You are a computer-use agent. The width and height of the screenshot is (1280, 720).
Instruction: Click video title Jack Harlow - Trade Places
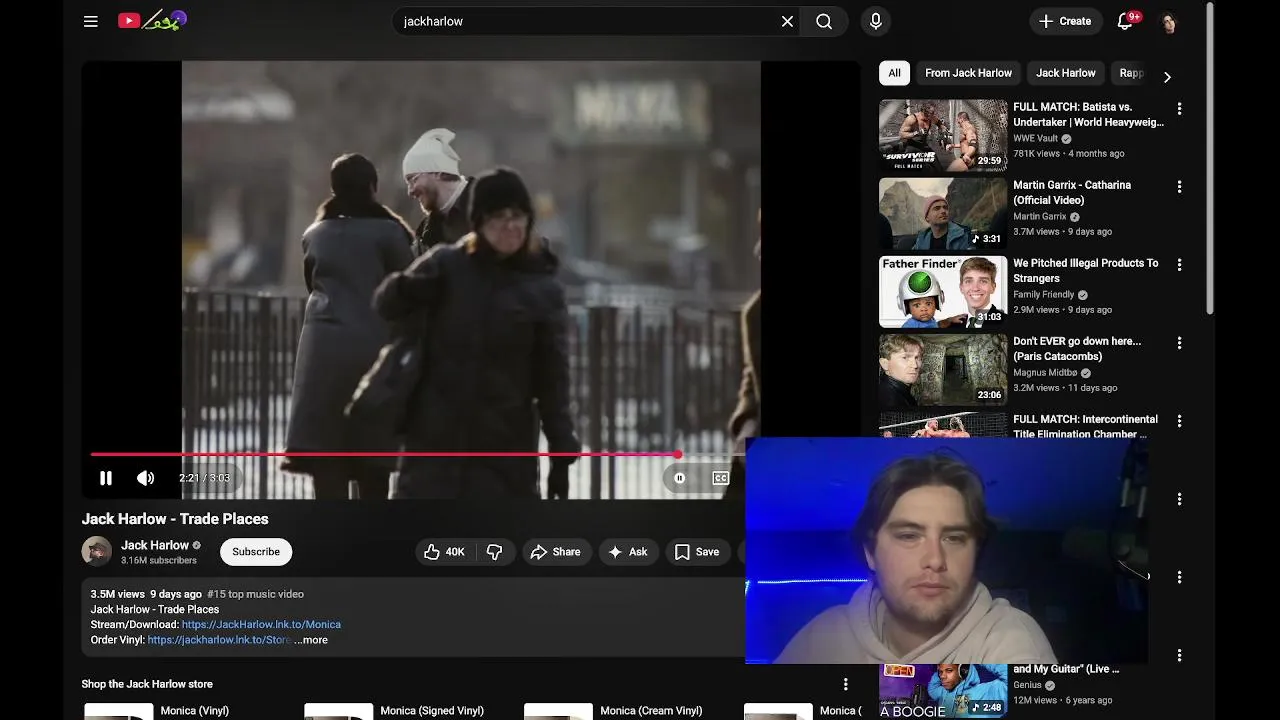[x=175, y=519]
